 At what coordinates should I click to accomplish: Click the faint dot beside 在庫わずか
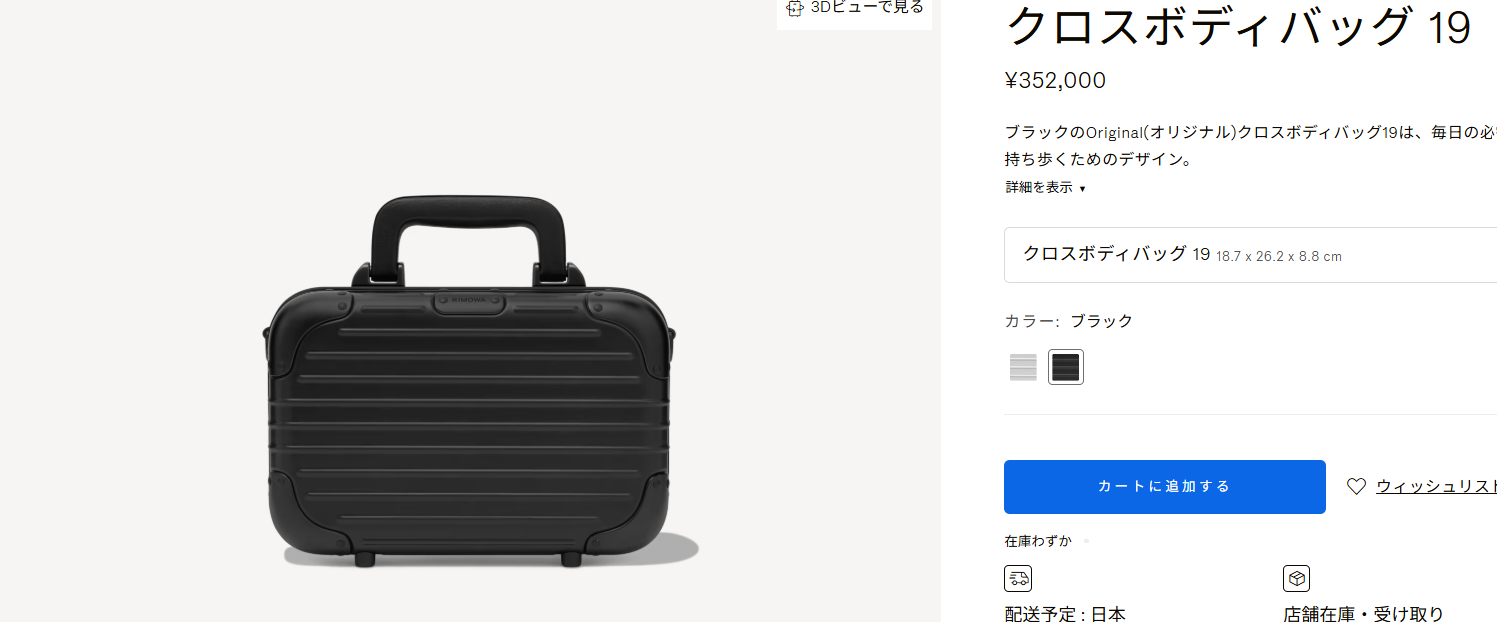1087,541
